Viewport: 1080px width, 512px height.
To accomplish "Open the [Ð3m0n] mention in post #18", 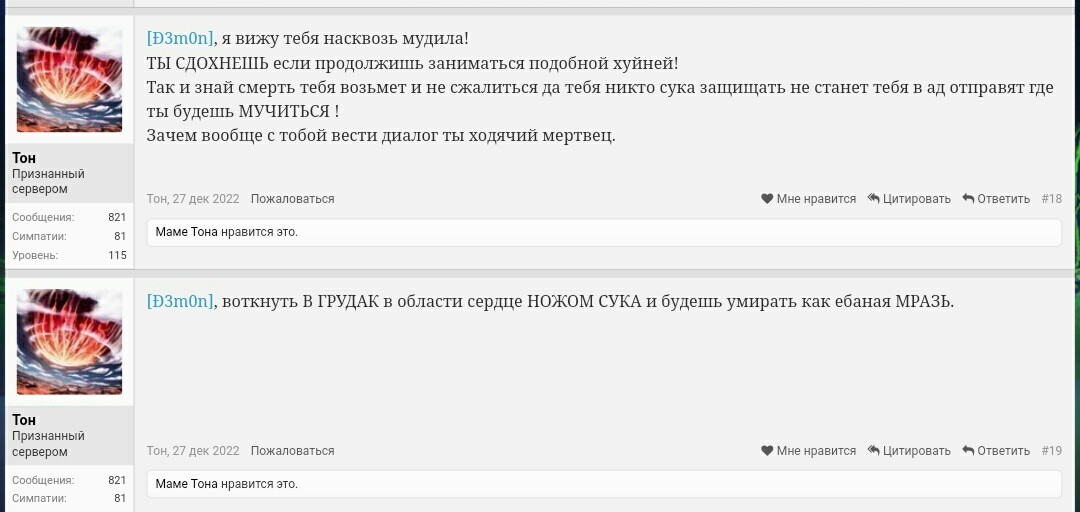I will [x=180, y=39].
